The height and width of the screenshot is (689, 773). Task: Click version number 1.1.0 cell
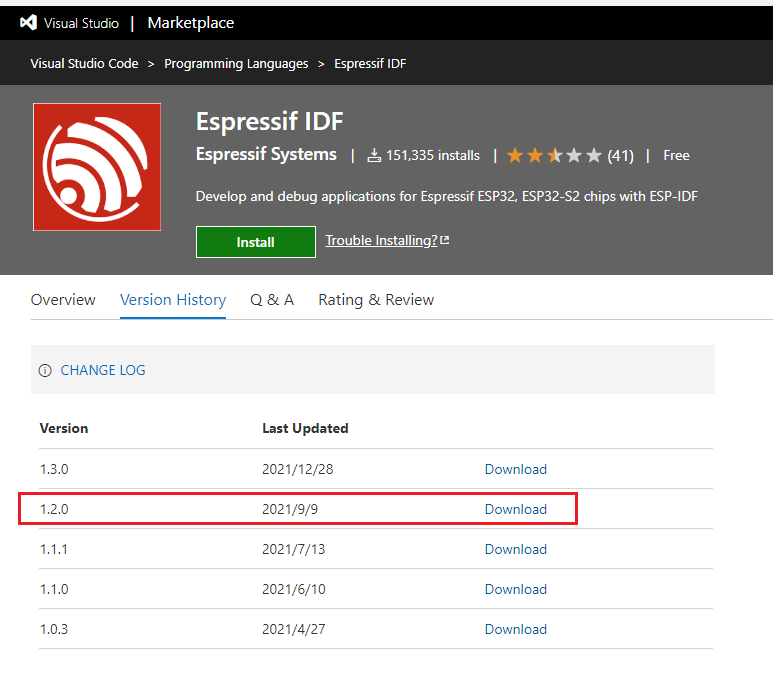(x=54, y=589)
